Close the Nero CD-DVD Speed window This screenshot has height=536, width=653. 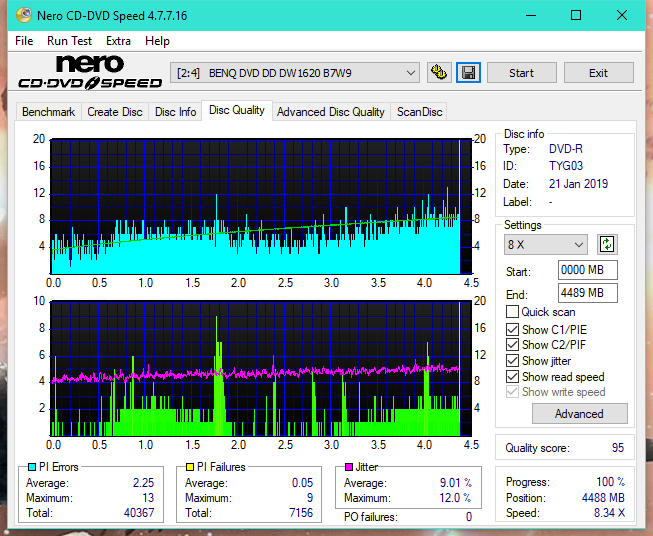coord(622,16)
